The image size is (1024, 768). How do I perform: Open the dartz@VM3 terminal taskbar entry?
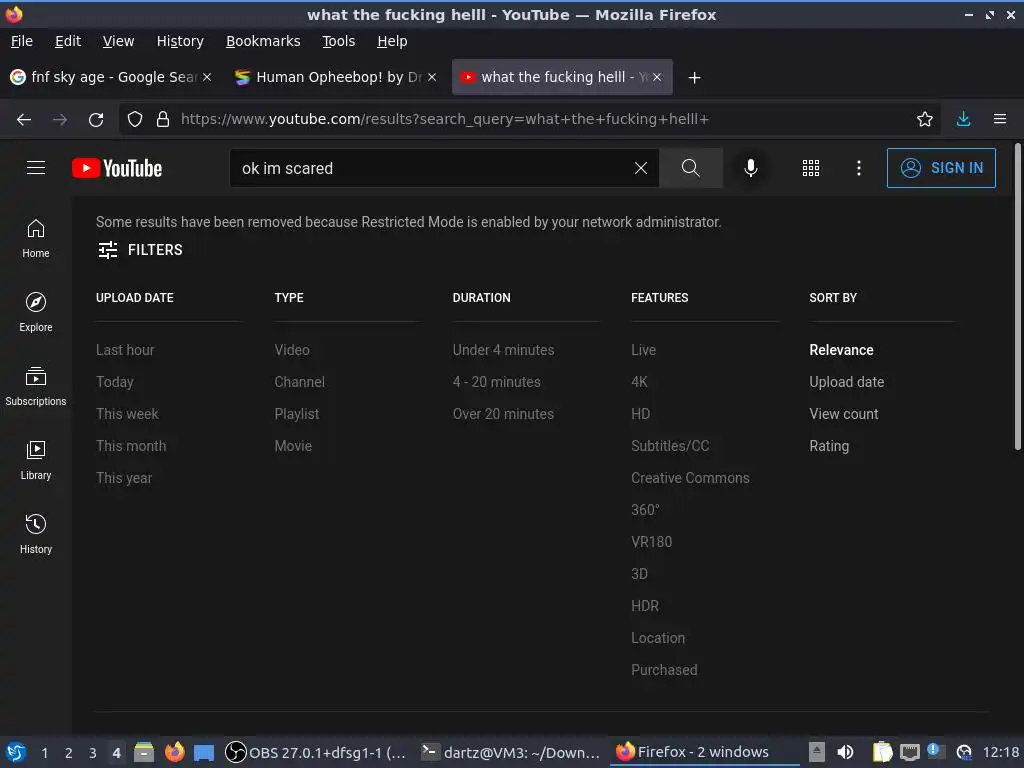pyautogui.click(x=510, y=752)
